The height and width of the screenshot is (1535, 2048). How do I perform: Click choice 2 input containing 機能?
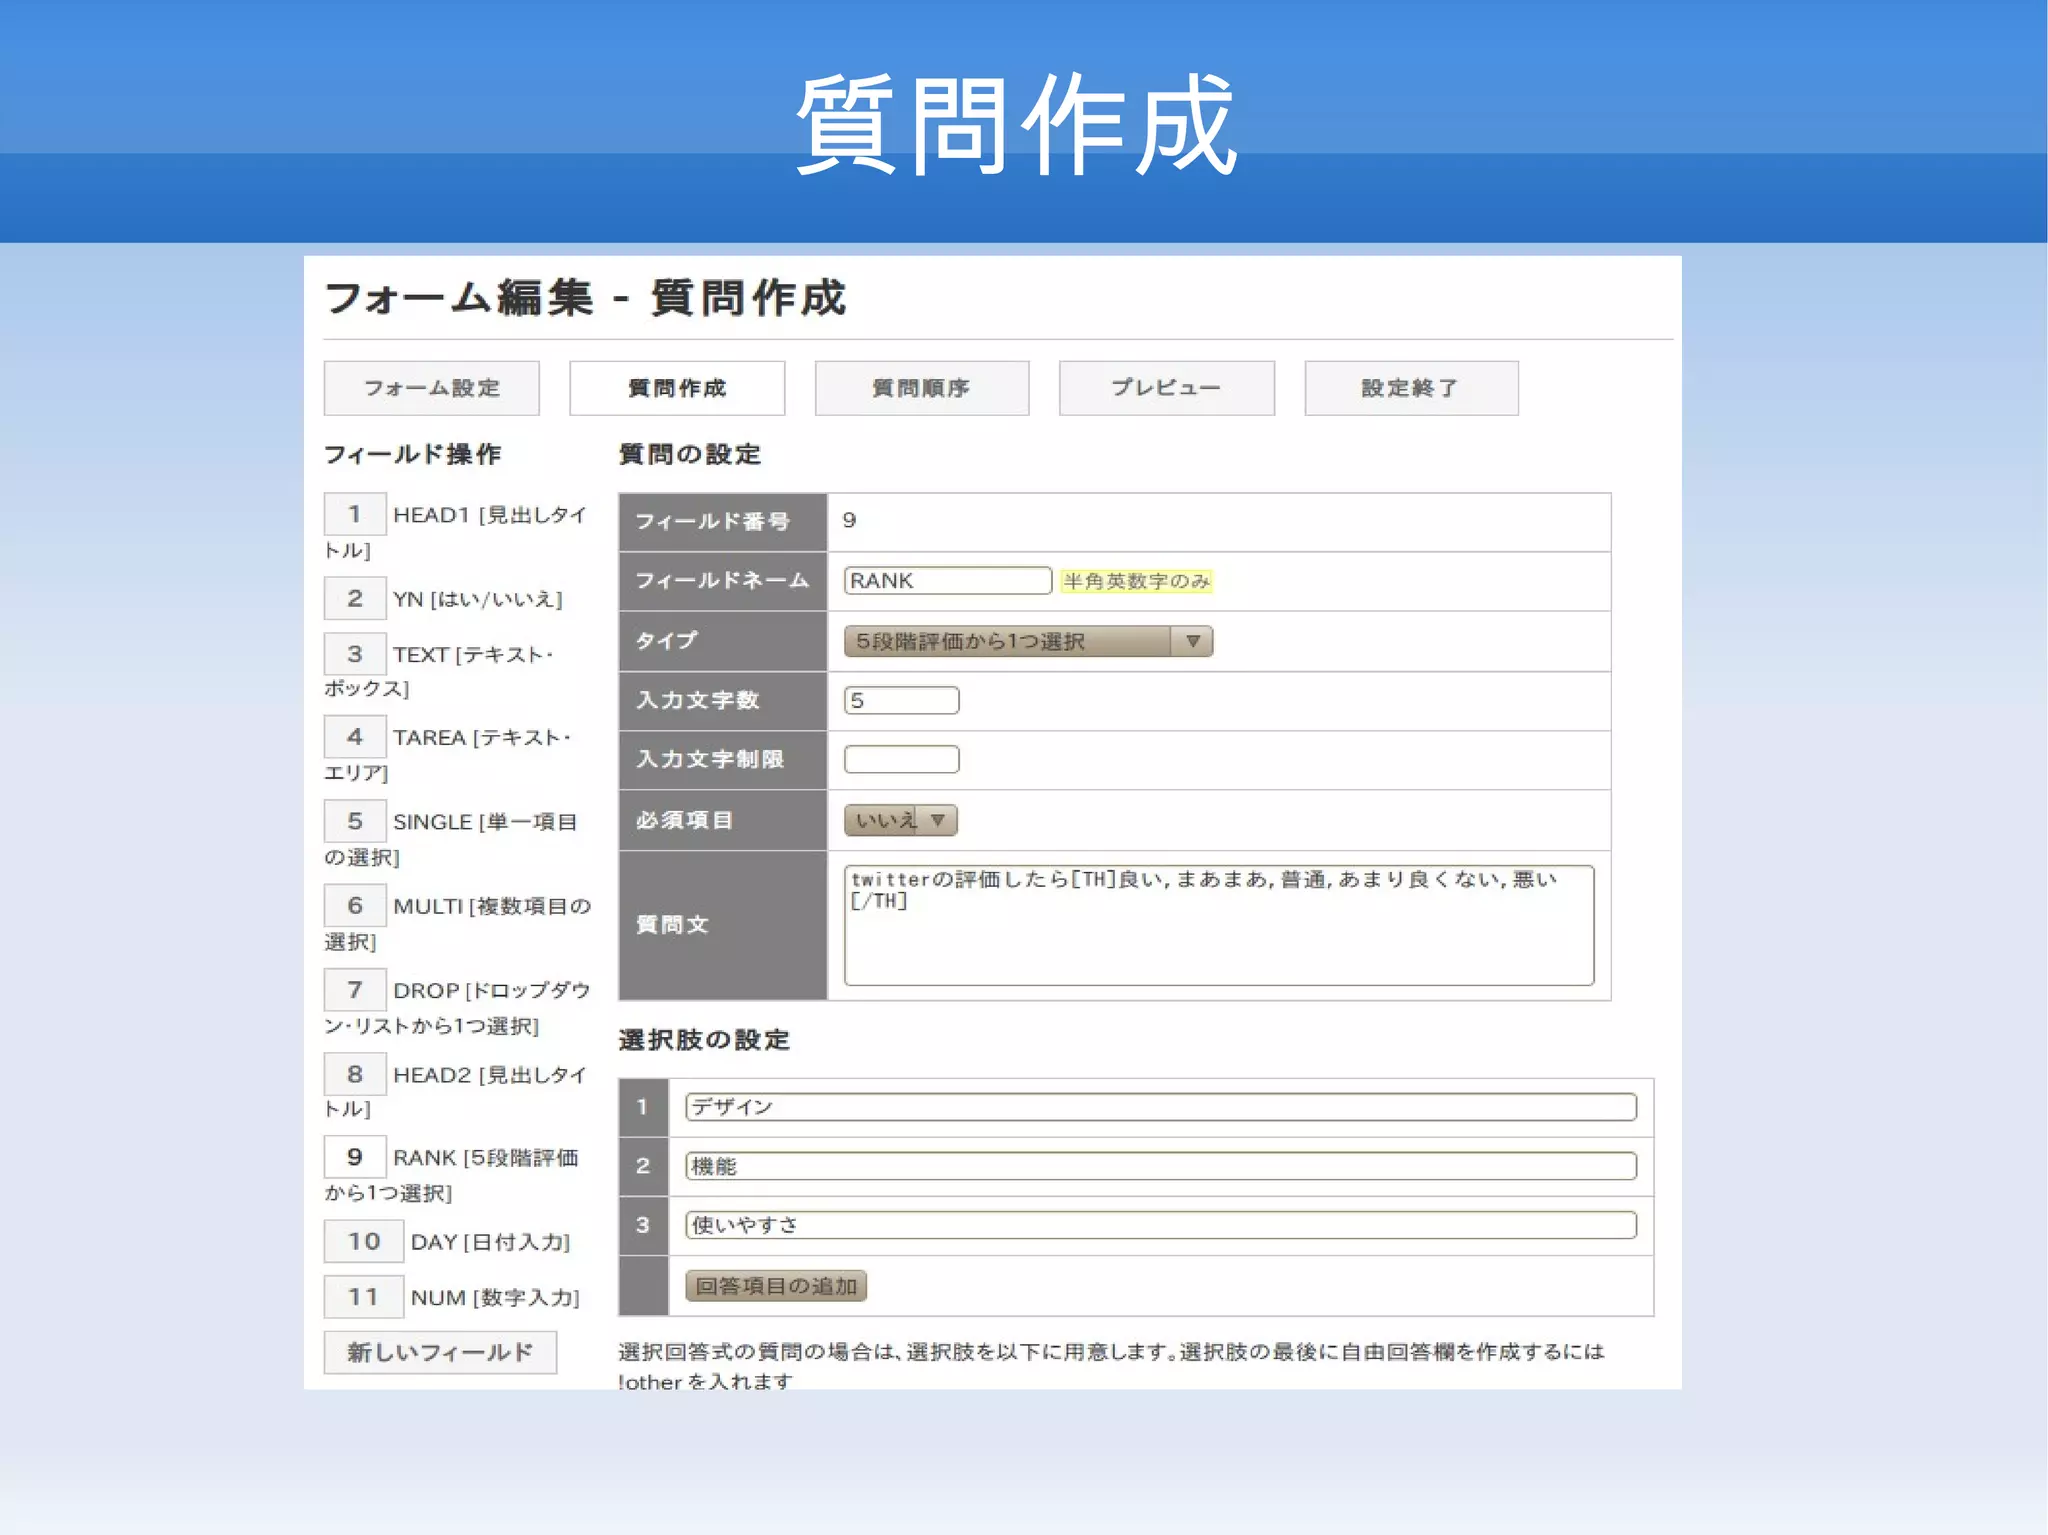(x=1161, y=1166)
